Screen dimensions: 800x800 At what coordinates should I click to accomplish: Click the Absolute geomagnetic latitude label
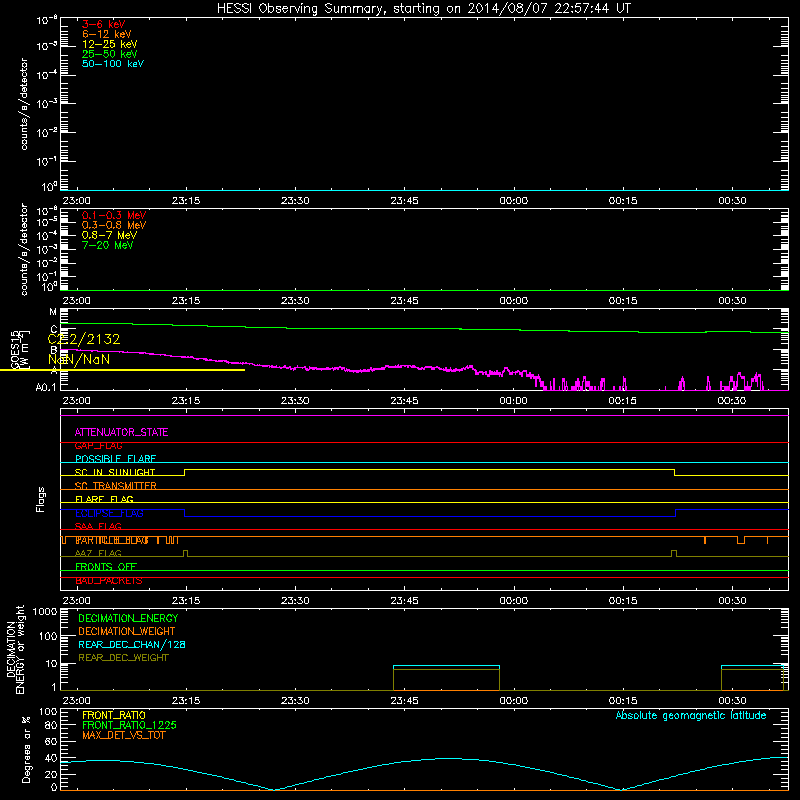[691, 715]
